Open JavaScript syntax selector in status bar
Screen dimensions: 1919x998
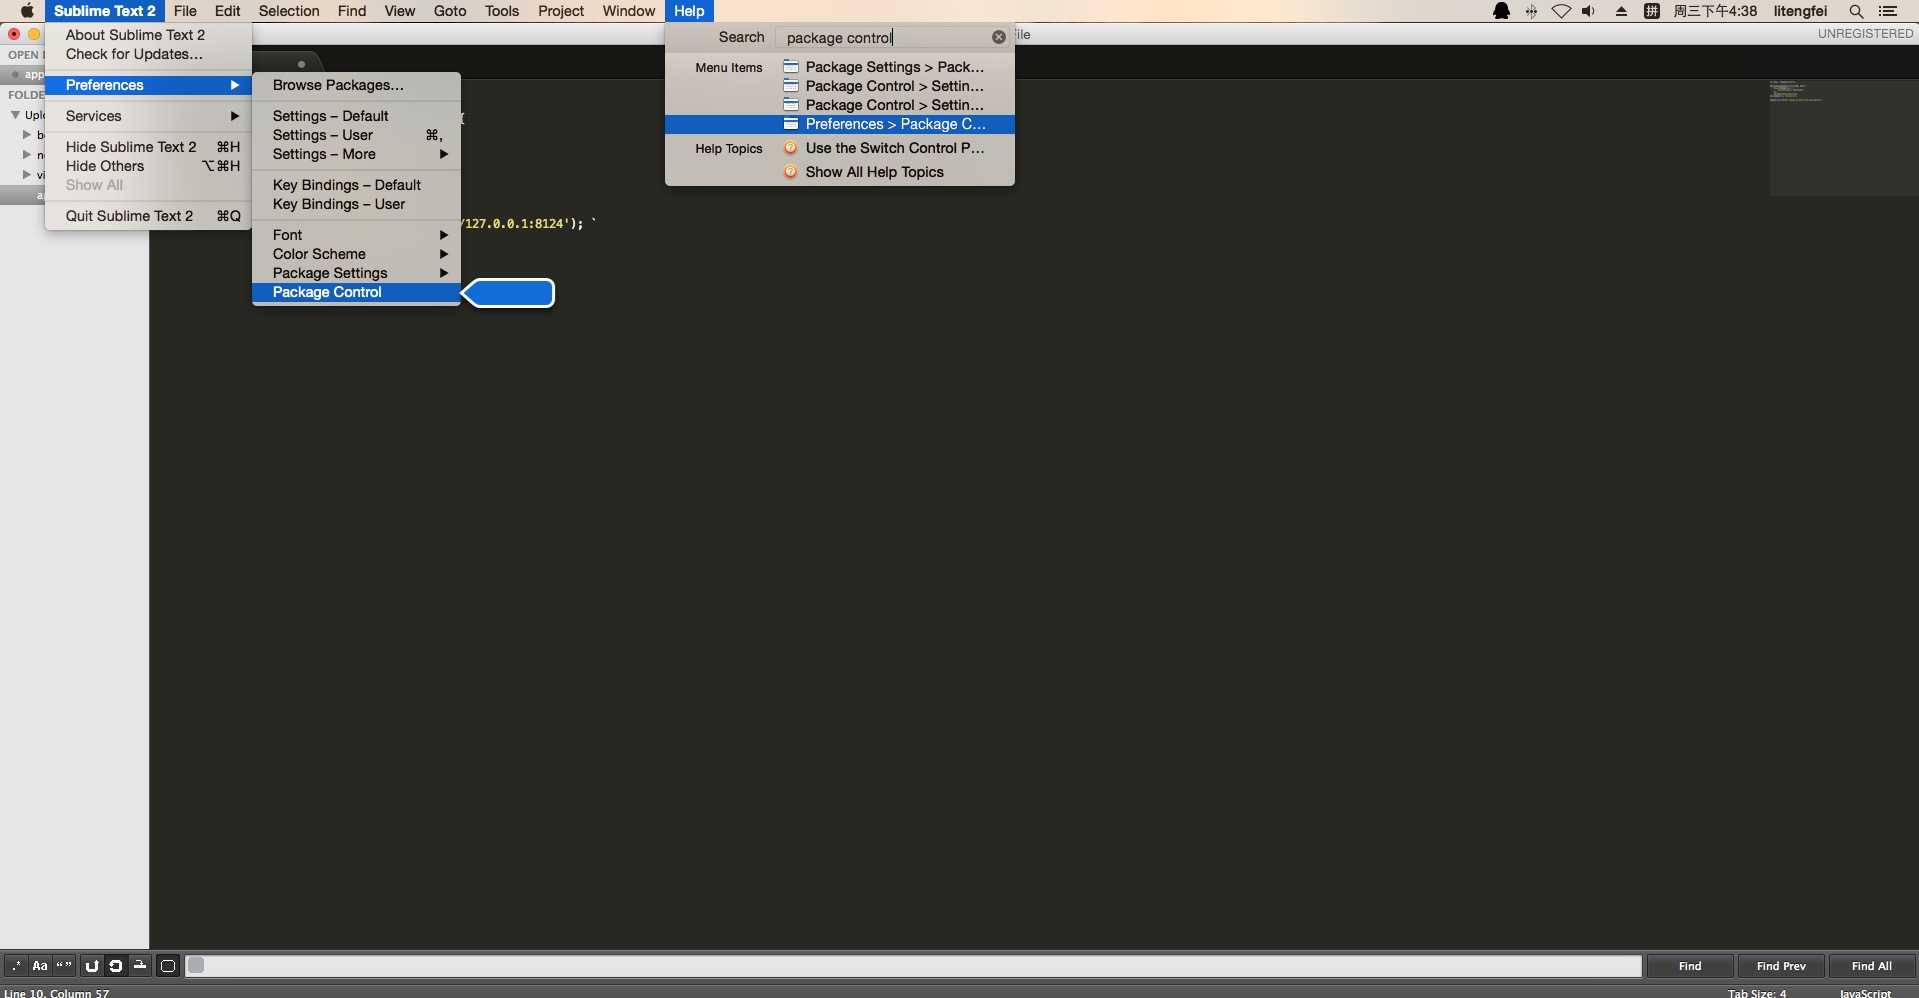1865,993
